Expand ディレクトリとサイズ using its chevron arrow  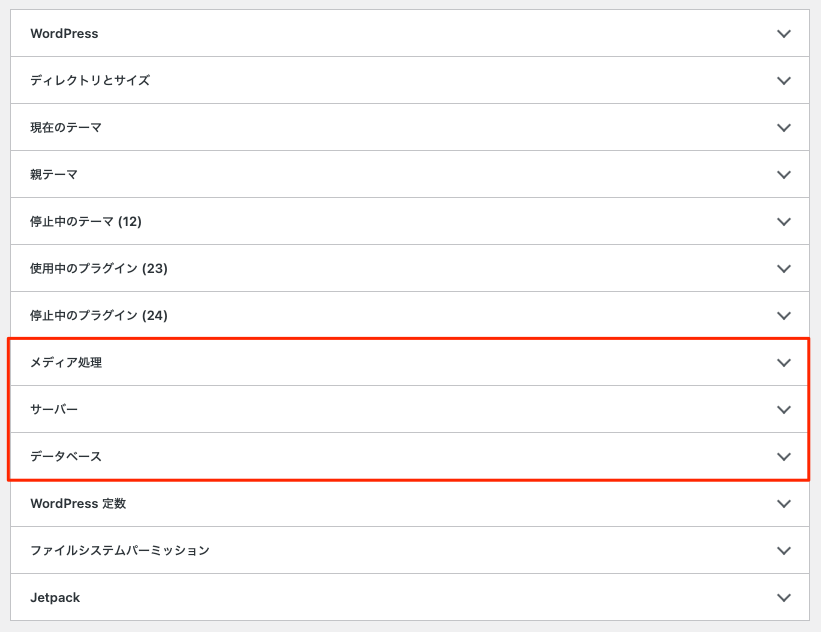coord(784,81)
